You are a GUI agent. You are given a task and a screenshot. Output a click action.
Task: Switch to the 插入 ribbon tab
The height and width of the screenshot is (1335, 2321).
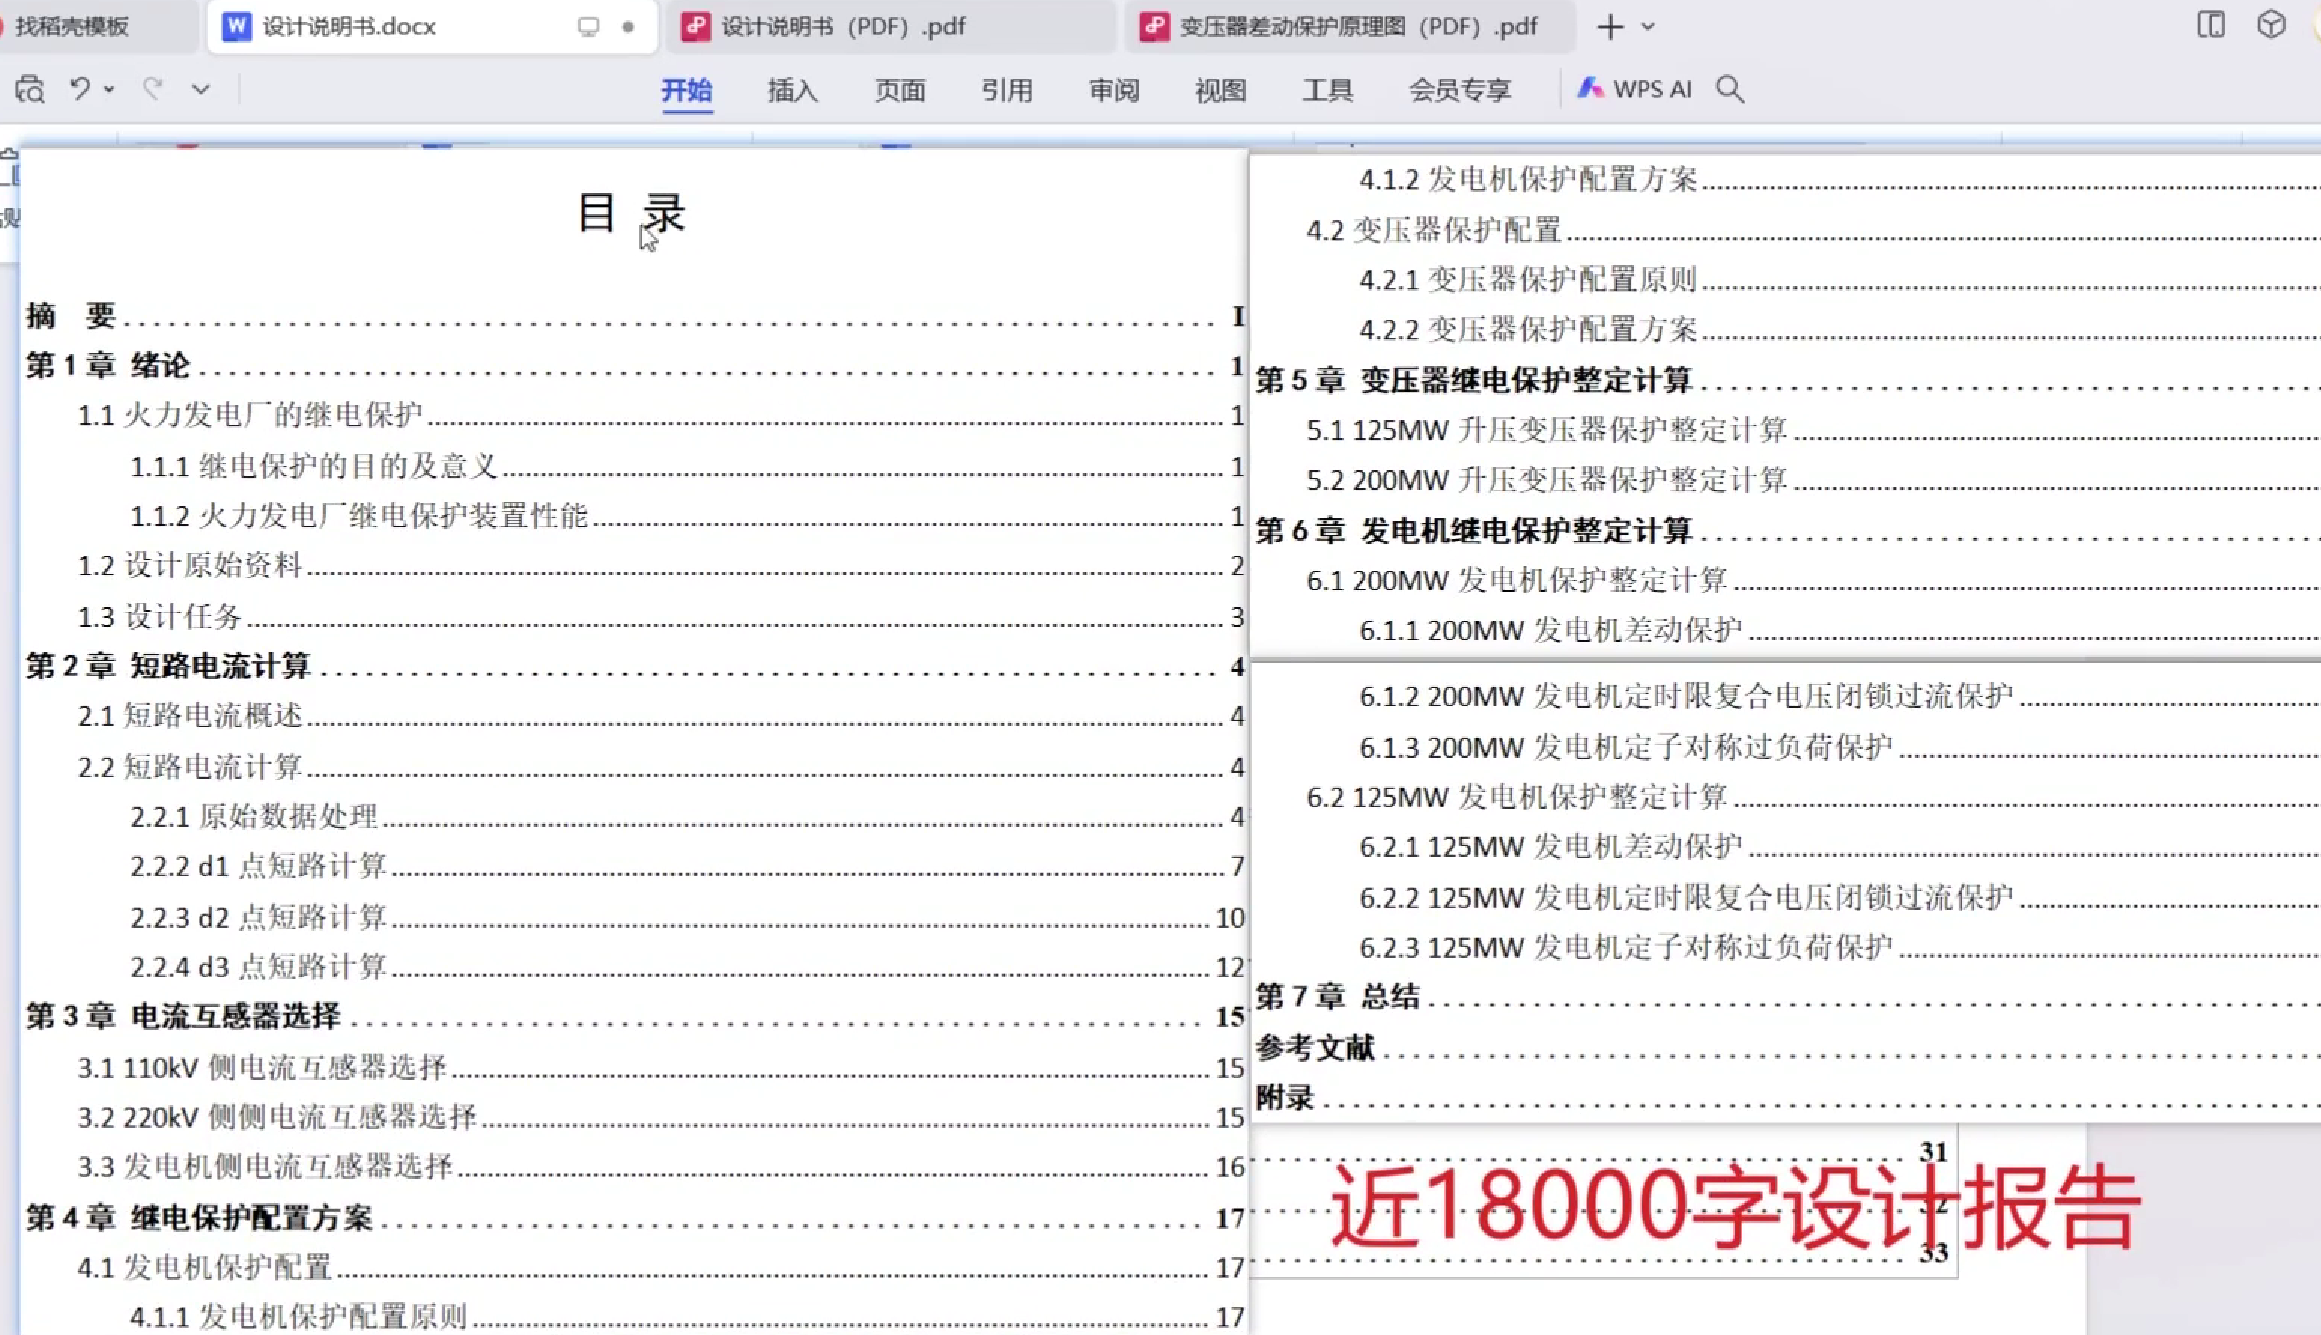[792, 90]
